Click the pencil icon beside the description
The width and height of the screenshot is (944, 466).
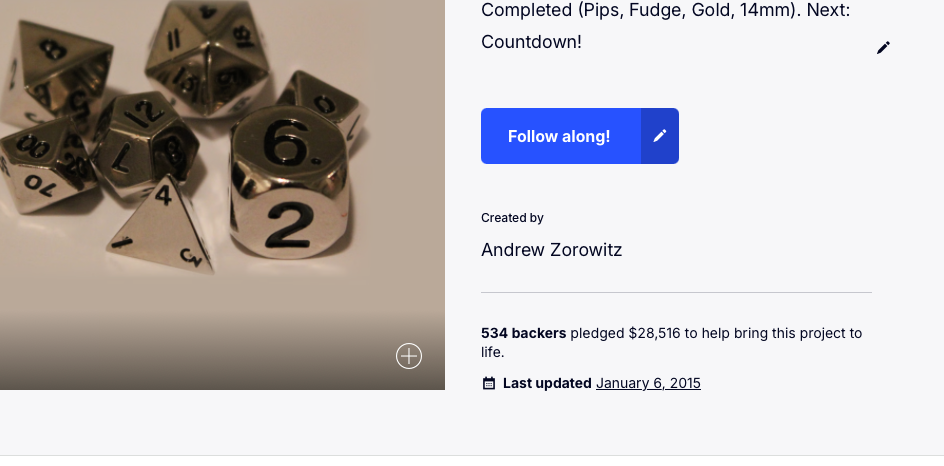(883, 48)
